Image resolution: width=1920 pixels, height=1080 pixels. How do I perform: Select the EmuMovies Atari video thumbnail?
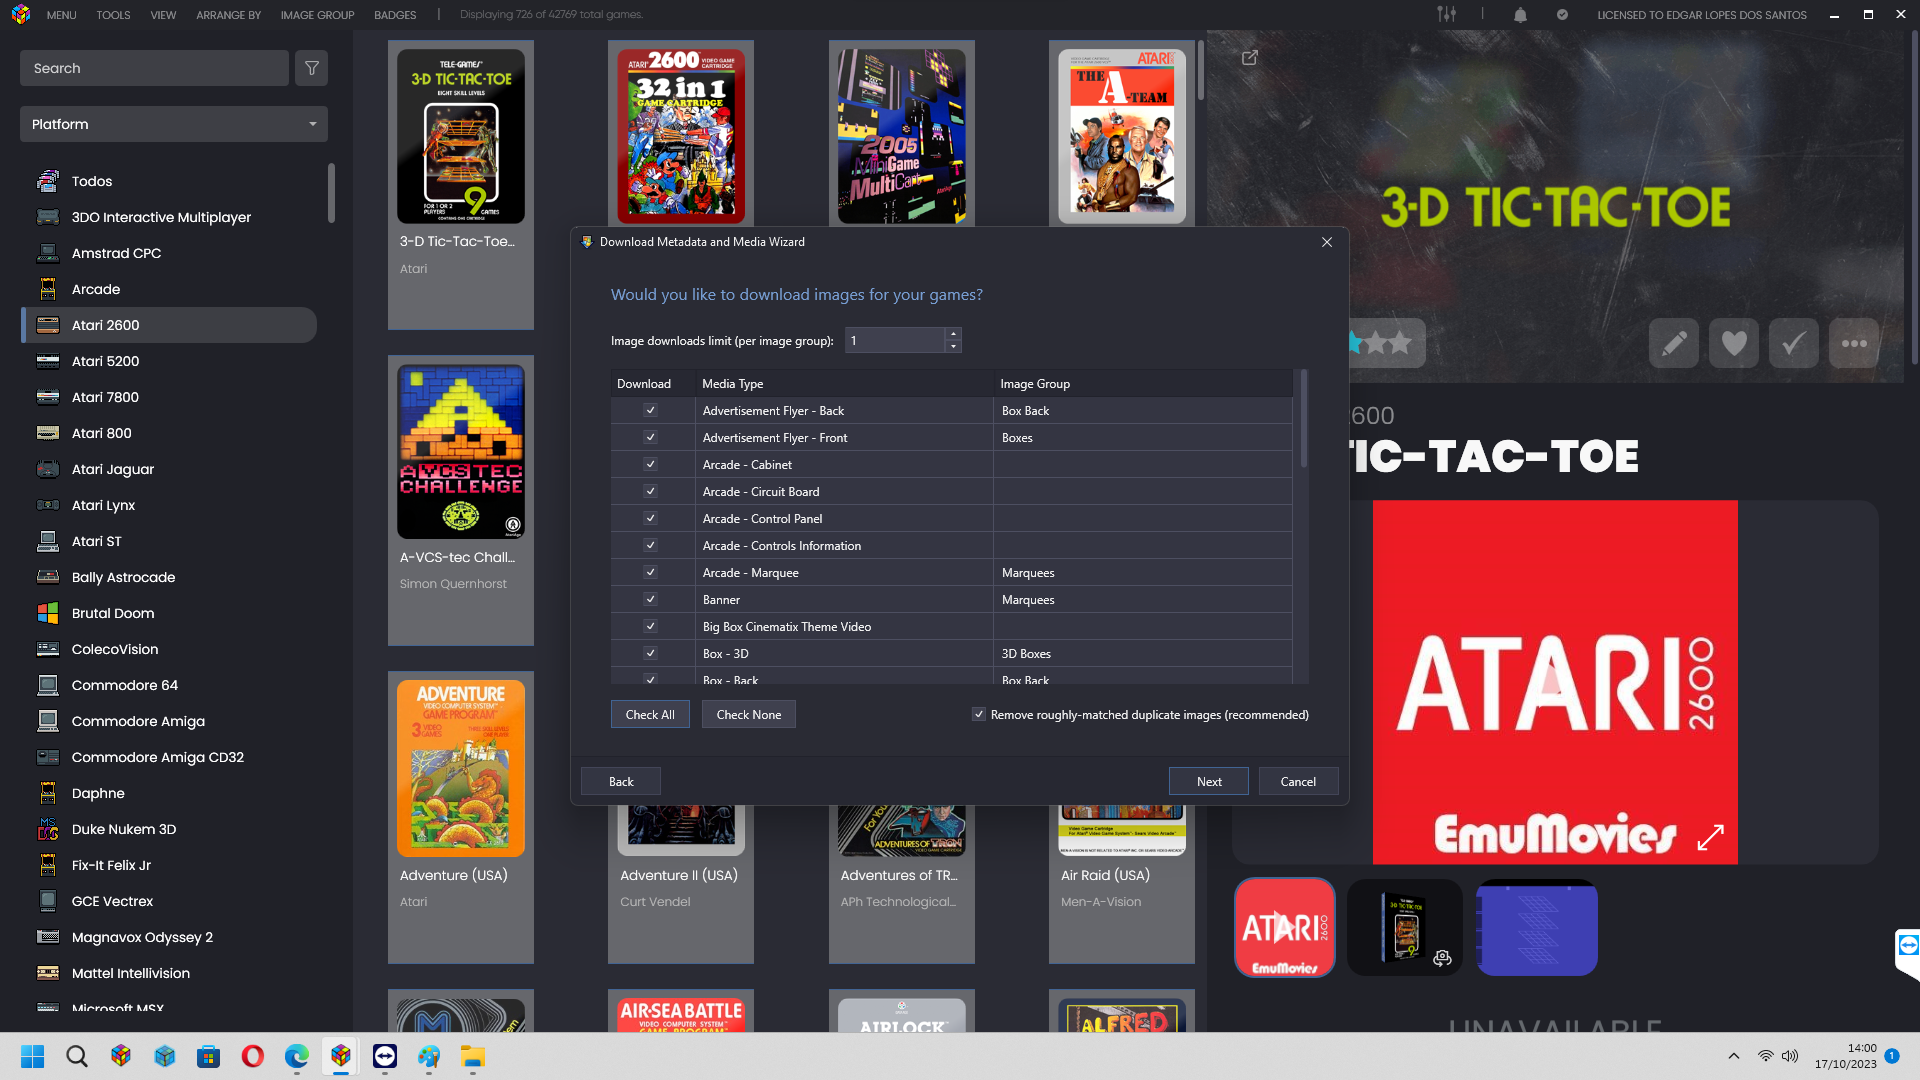pos(1285,927)
